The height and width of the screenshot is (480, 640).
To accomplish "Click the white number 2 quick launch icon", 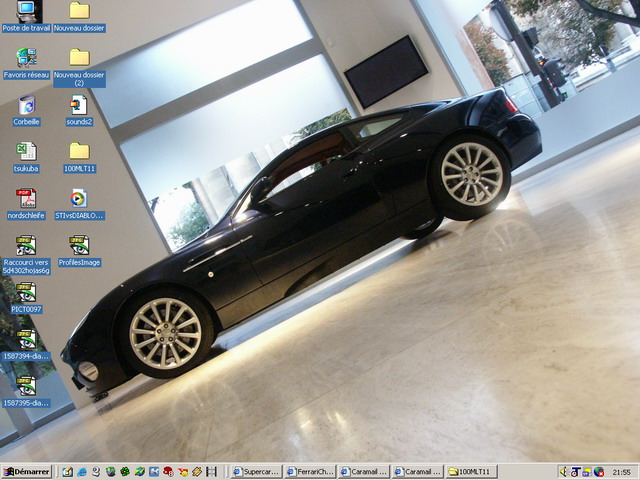I will click(x=96, y=472).
